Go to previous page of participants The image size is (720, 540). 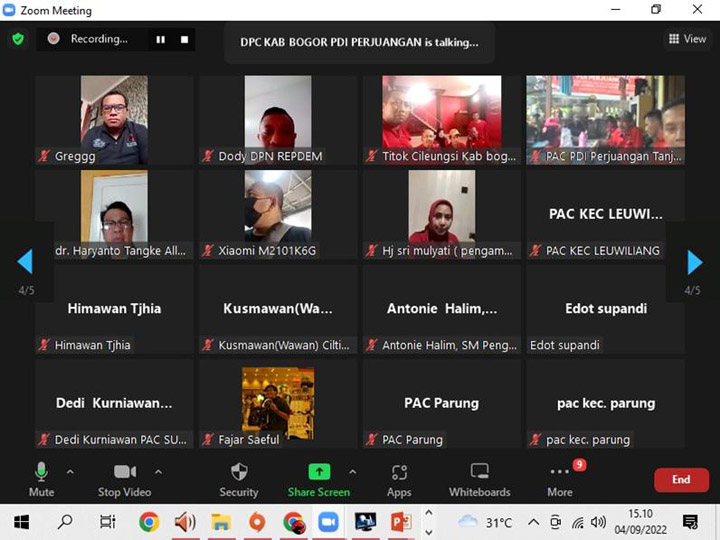click(x=25, y=262)
